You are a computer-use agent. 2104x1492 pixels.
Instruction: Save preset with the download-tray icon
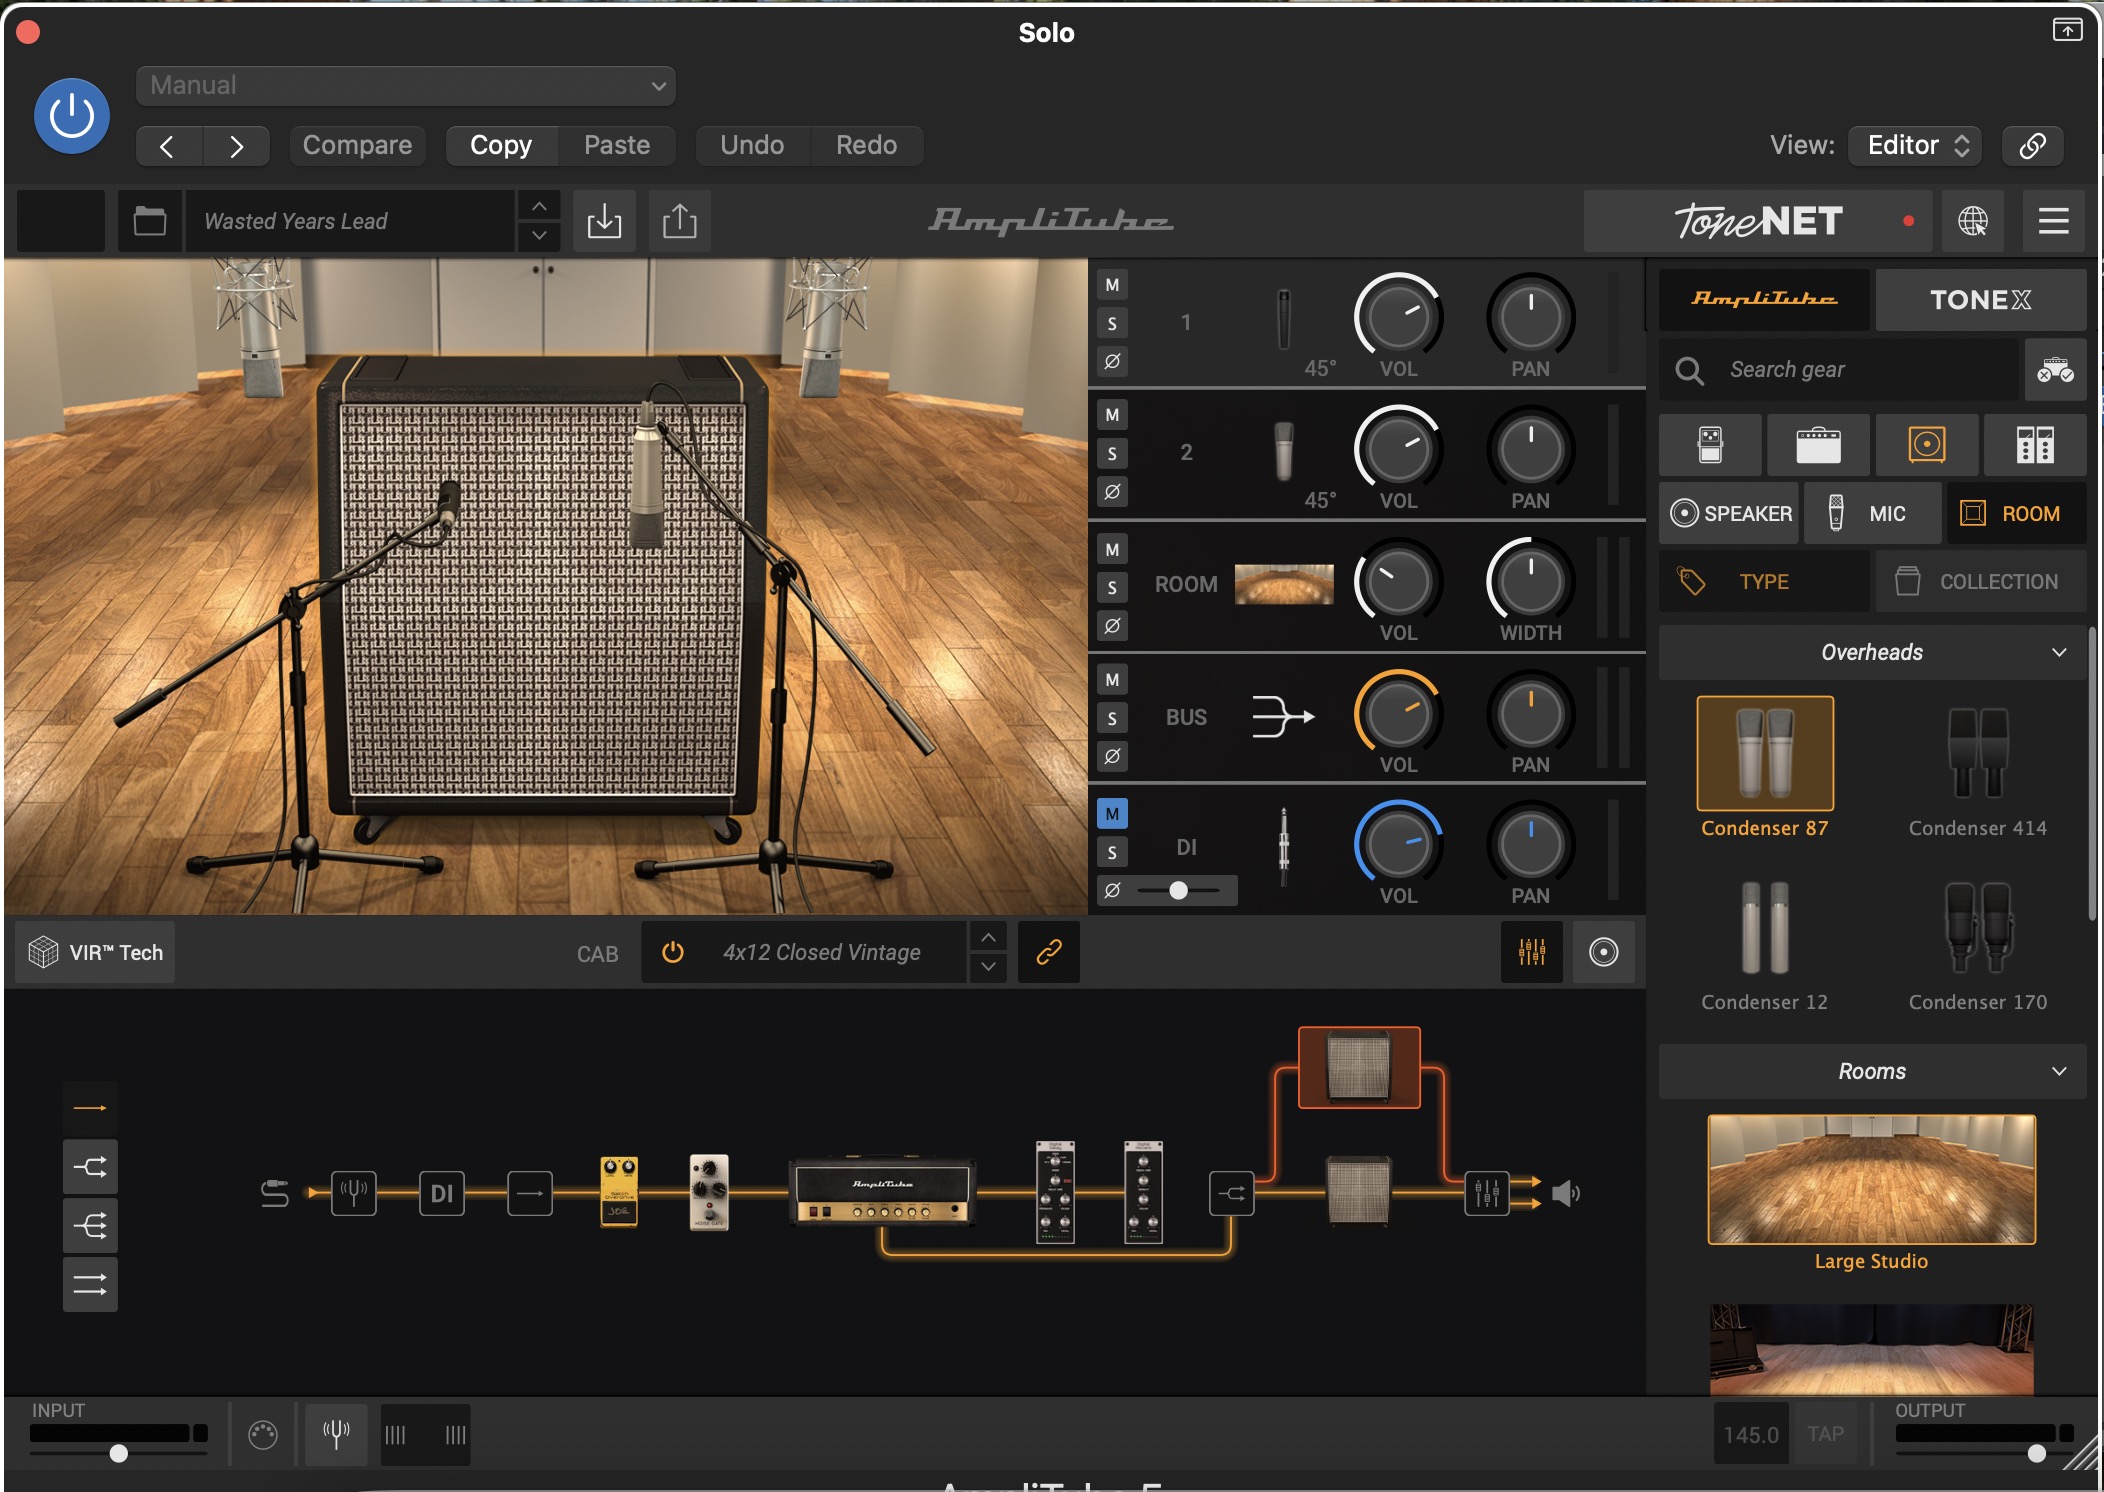click(x=604, y=221)
